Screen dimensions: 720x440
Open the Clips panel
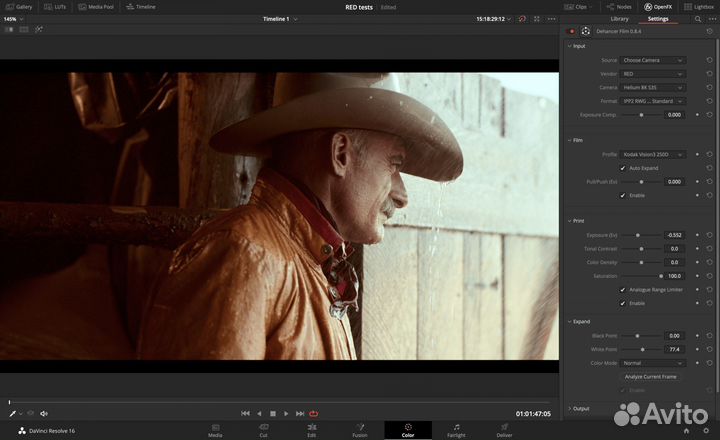click(578, 7)
